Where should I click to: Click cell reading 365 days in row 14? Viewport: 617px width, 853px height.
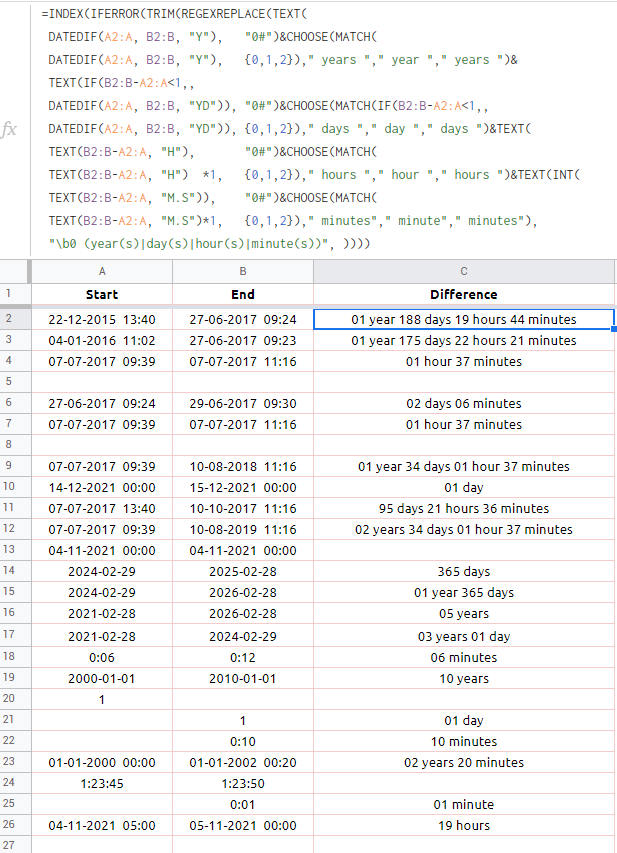(x=464, y=571)
